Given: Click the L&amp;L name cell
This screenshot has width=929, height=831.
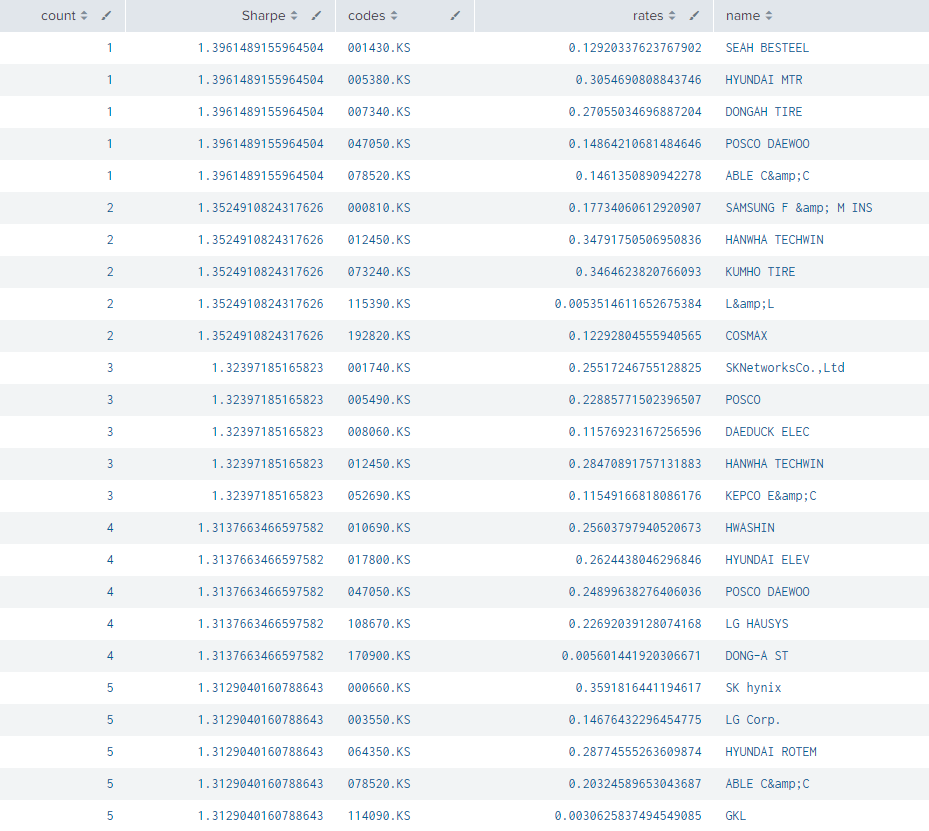Looking at the screenshot, I should (x=749, y=304).
